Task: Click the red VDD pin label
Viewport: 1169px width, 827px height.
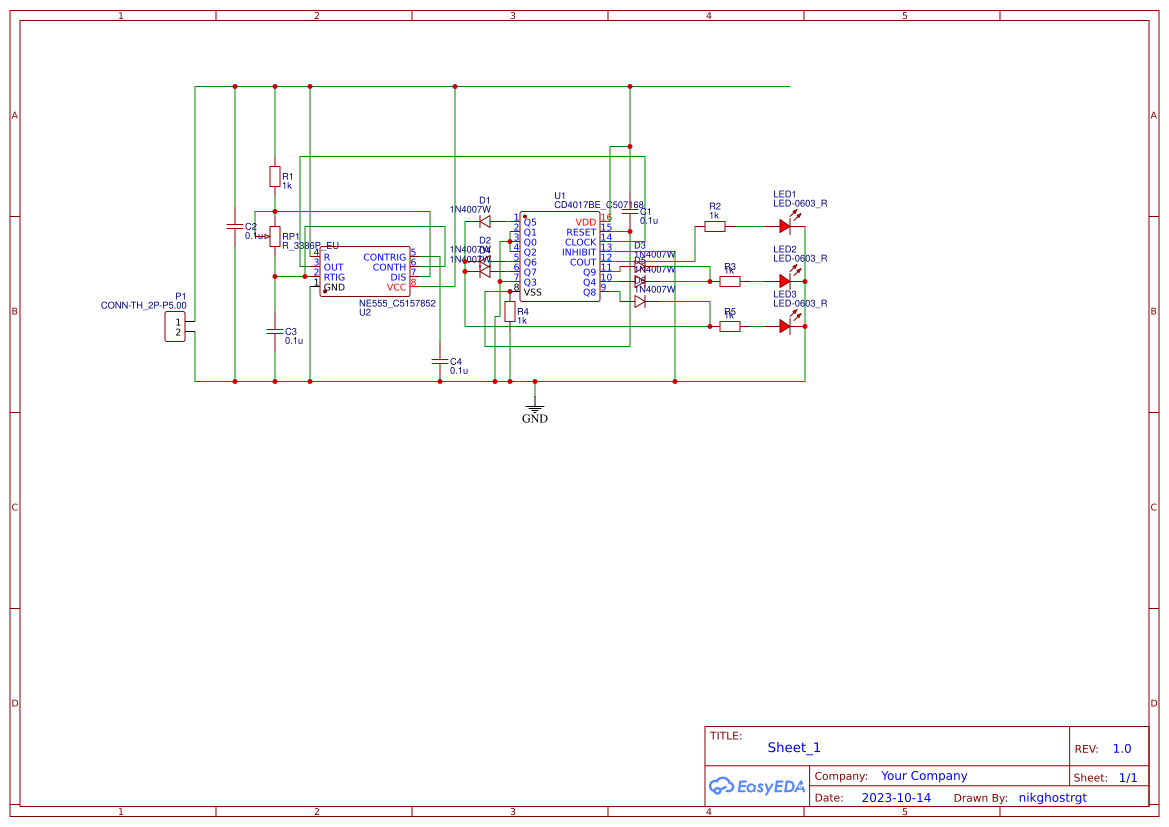Action: coord(585,222)
